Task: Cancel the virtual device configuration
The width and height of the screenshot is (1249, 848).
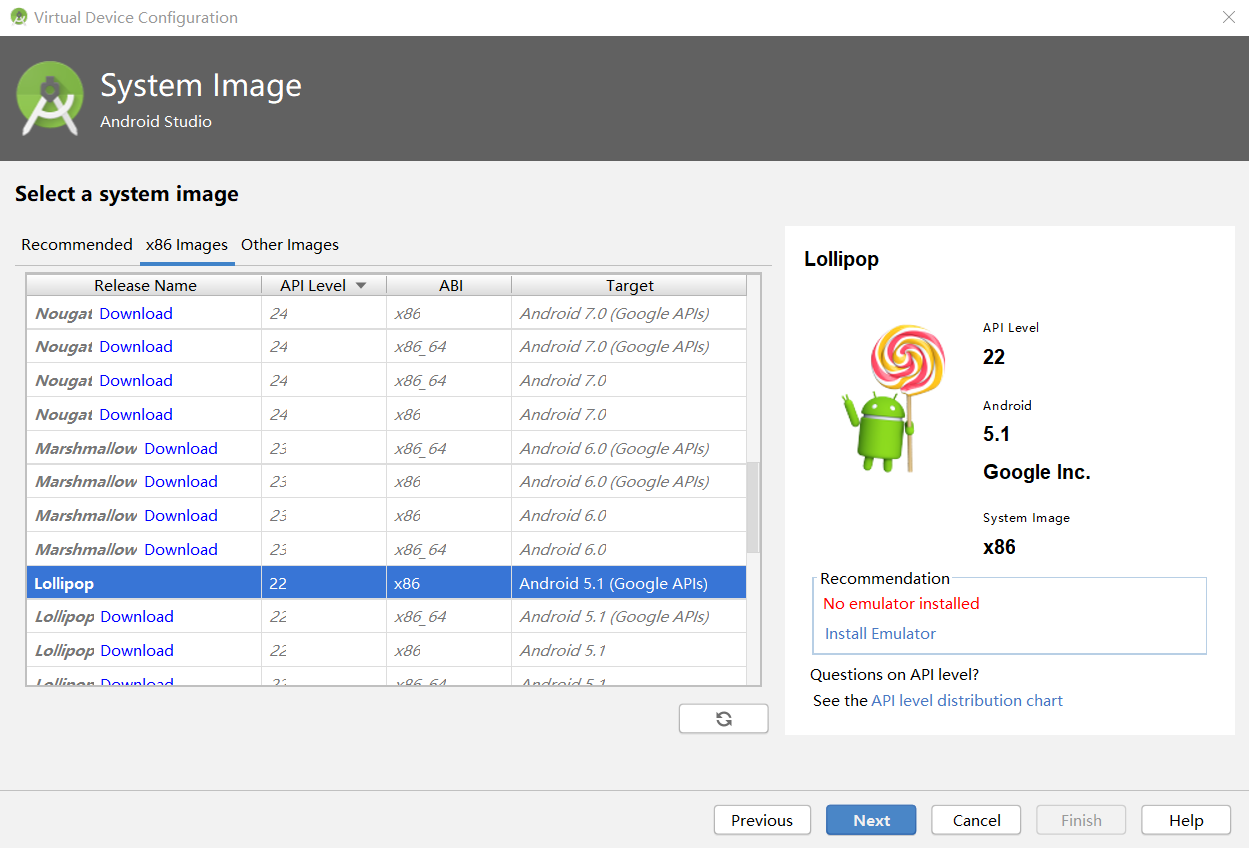Action: click(976, 820)
